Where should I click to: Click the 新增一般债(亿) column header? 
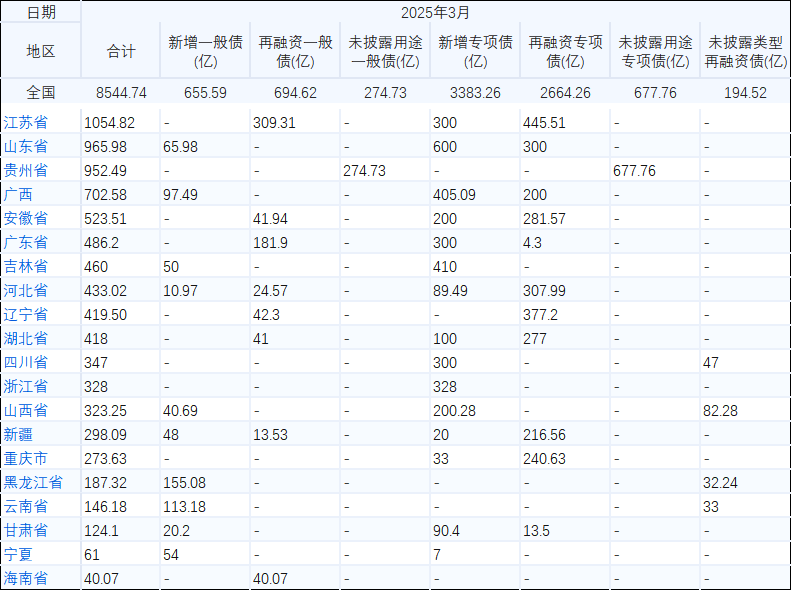point(205,51)
